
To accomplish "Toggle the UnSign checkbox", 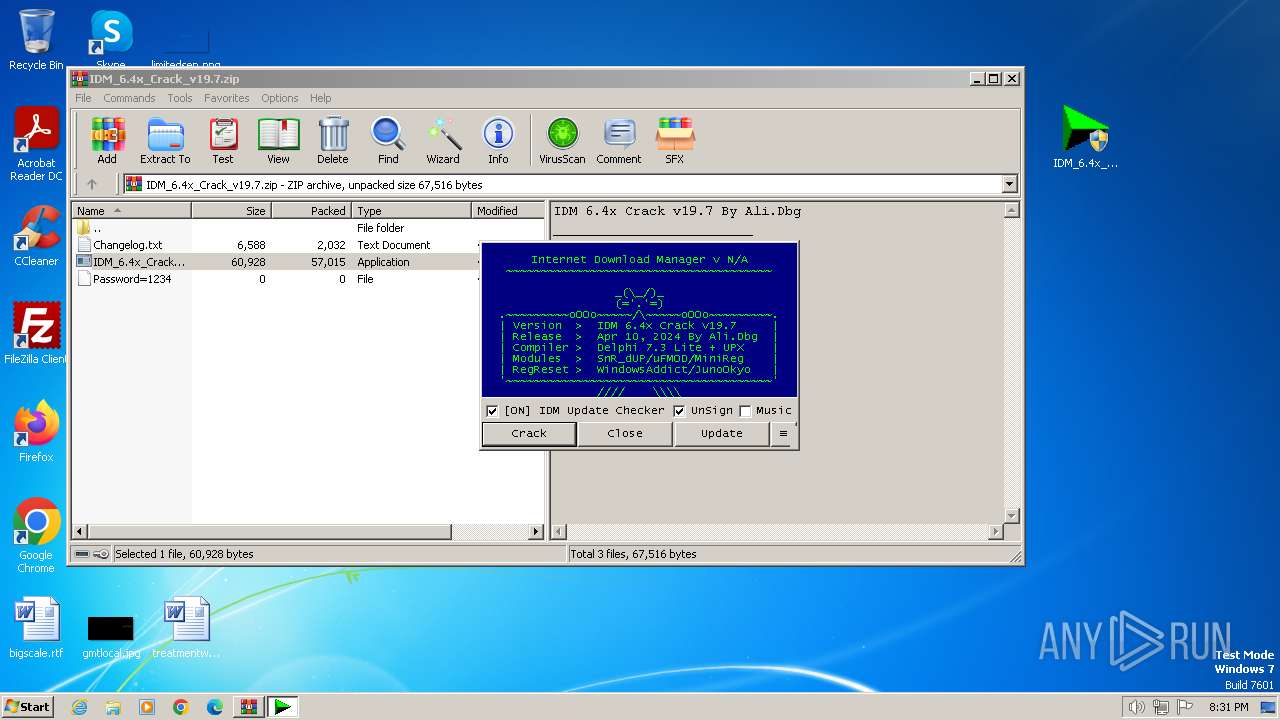I will tap(679, 411).
